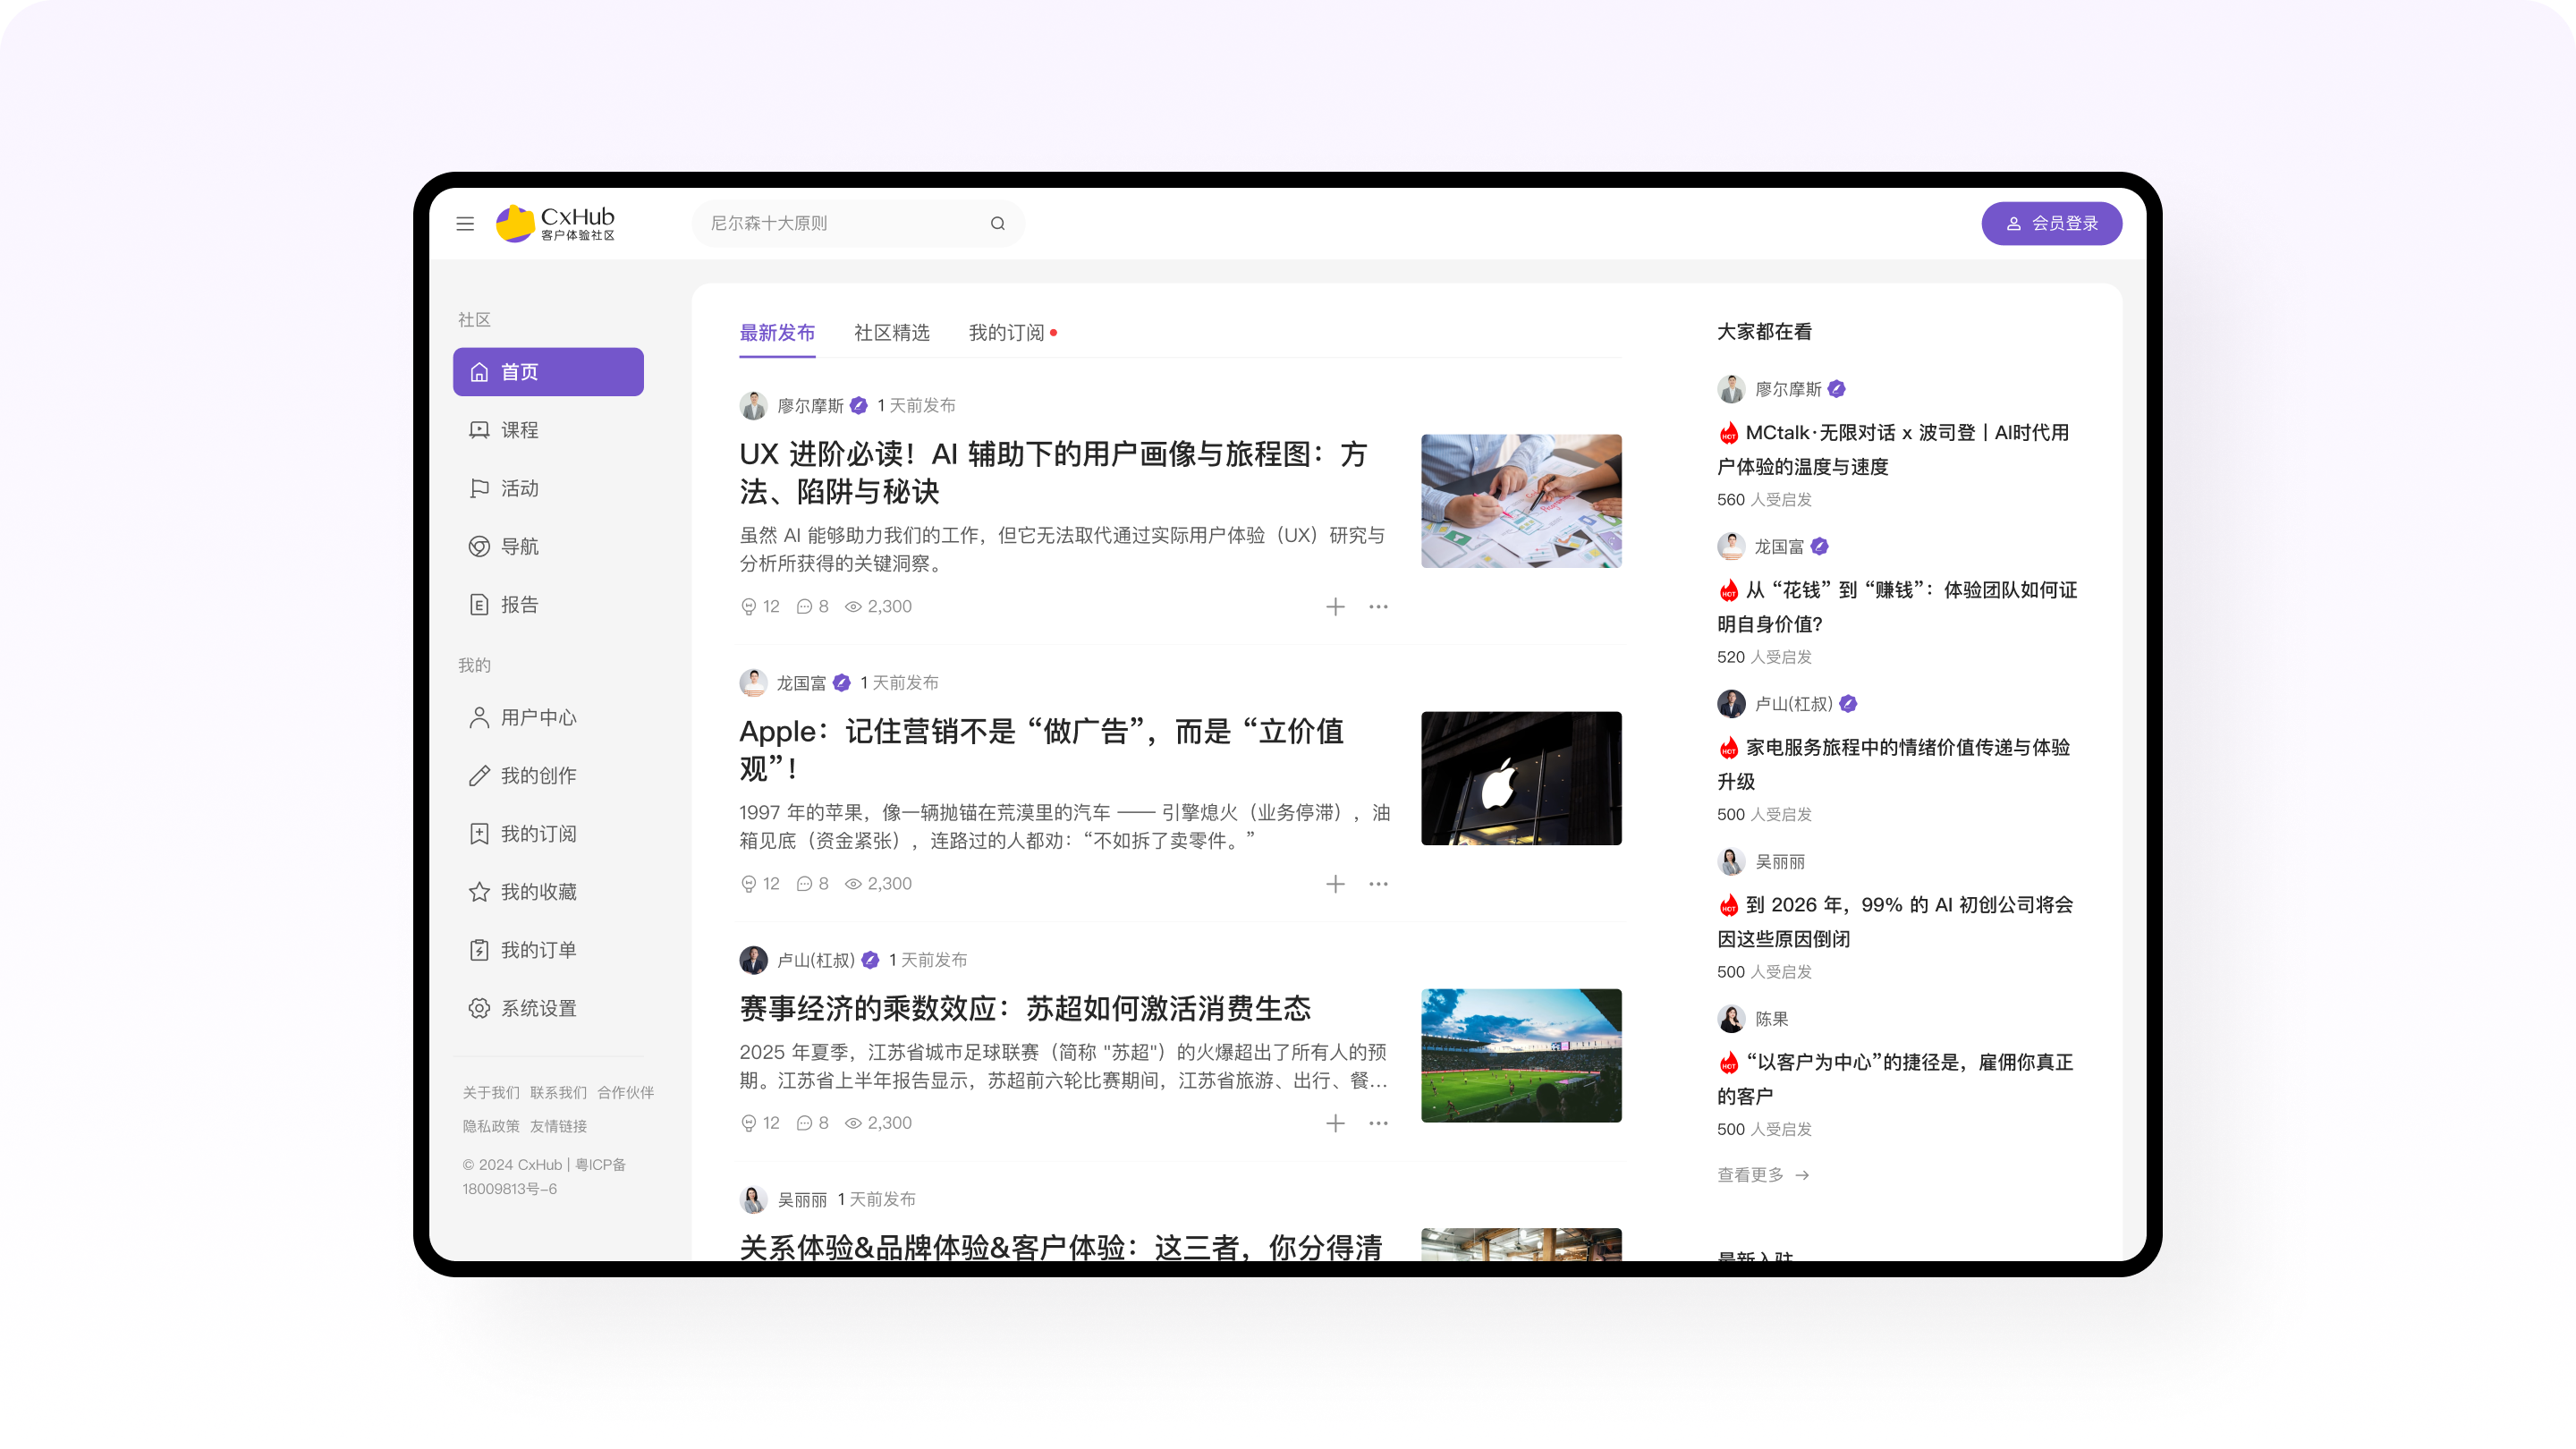This screenshot has width=2576, height=1449.
Task: Open the "以客户为中心"的捷径 trending post
Action: tap(1895, 1078)
